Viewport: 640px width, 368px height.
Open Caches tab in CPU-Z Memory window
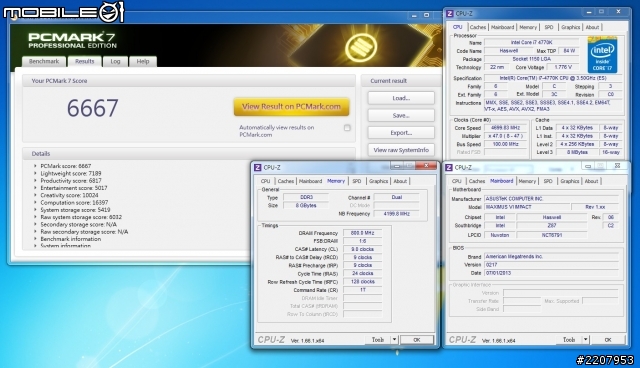tap(286, 181)
